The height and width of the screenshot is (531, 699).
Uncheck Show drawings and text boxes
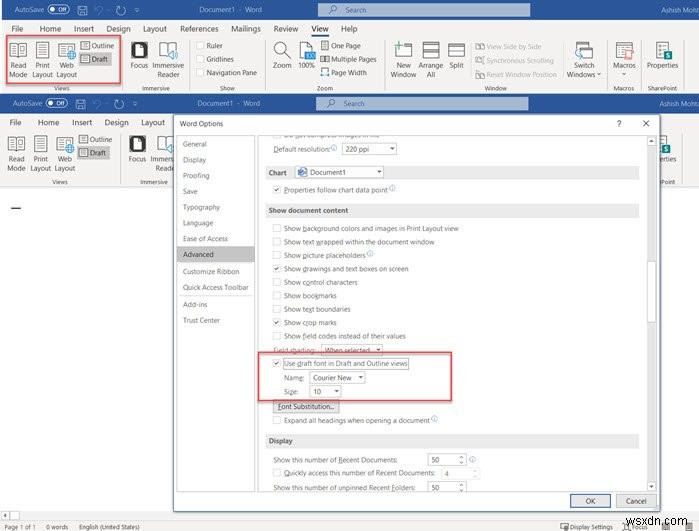click(x=276, y=268)
